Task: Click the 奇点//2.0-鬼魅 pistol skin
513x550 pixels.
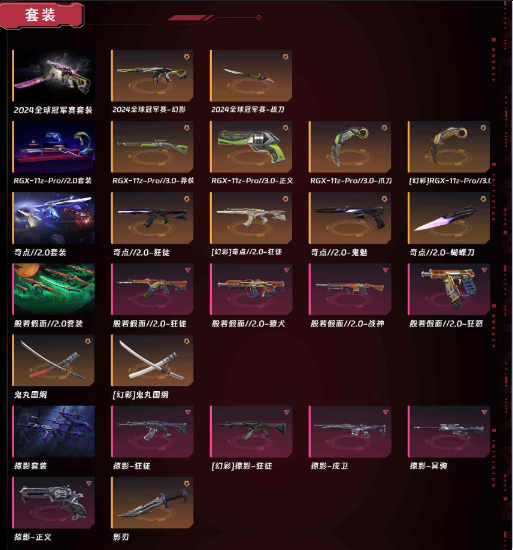Action: pyautogui.click(x=350, y=218)
